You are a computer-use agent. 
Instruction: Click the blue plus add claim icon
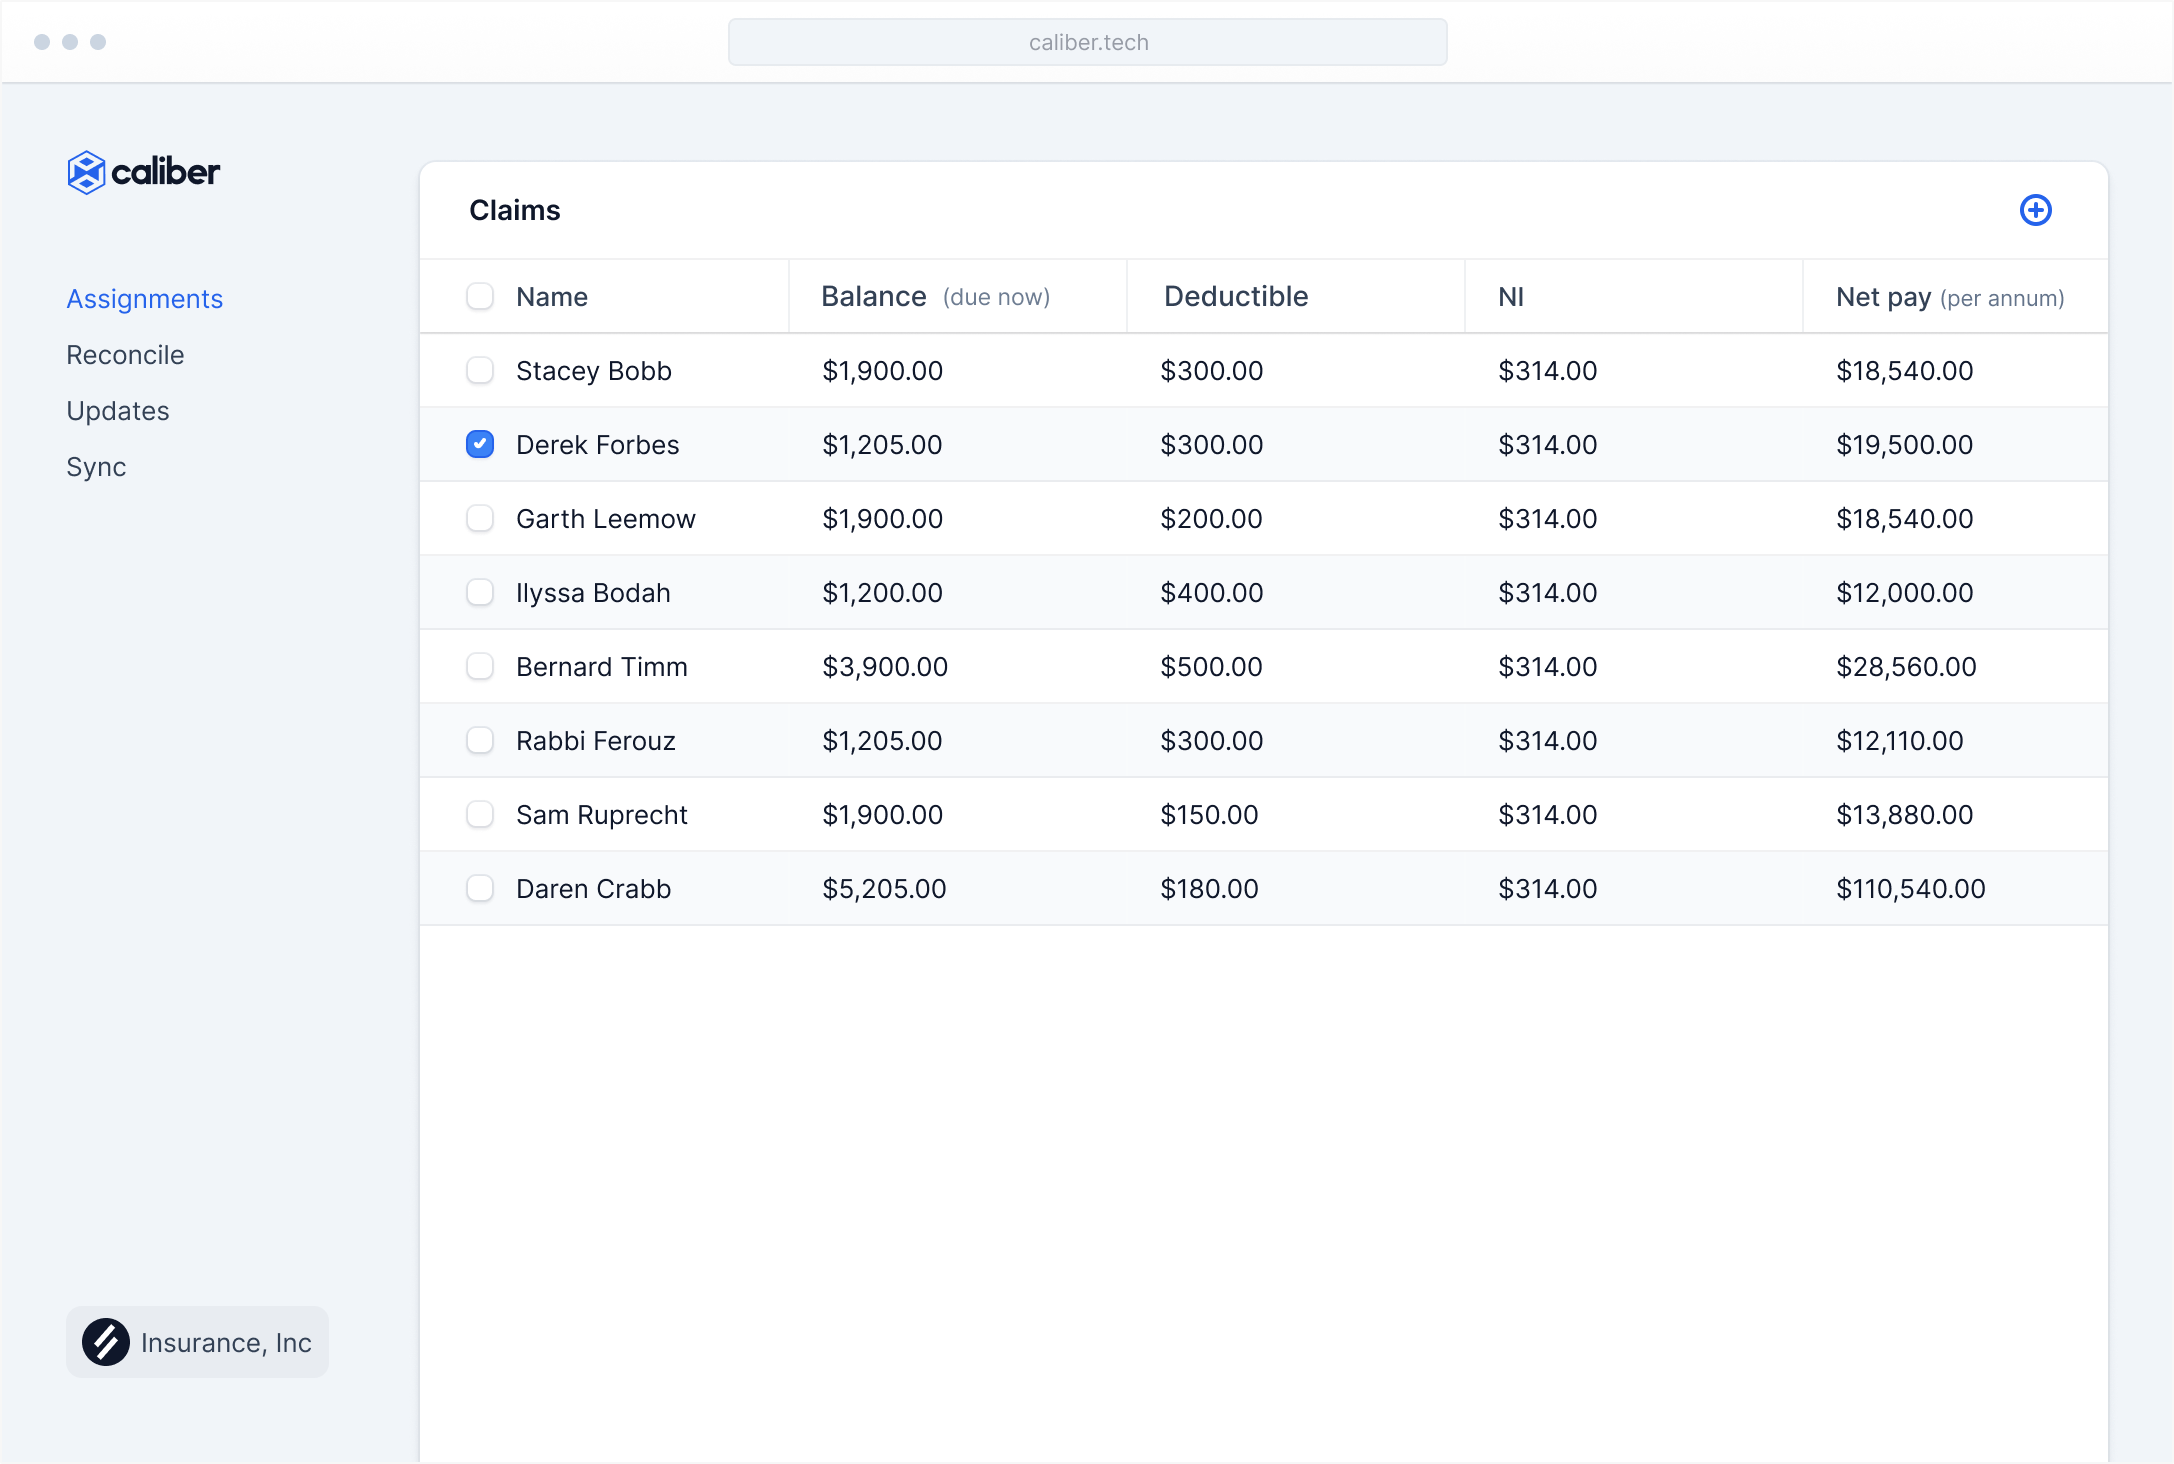2035,210
